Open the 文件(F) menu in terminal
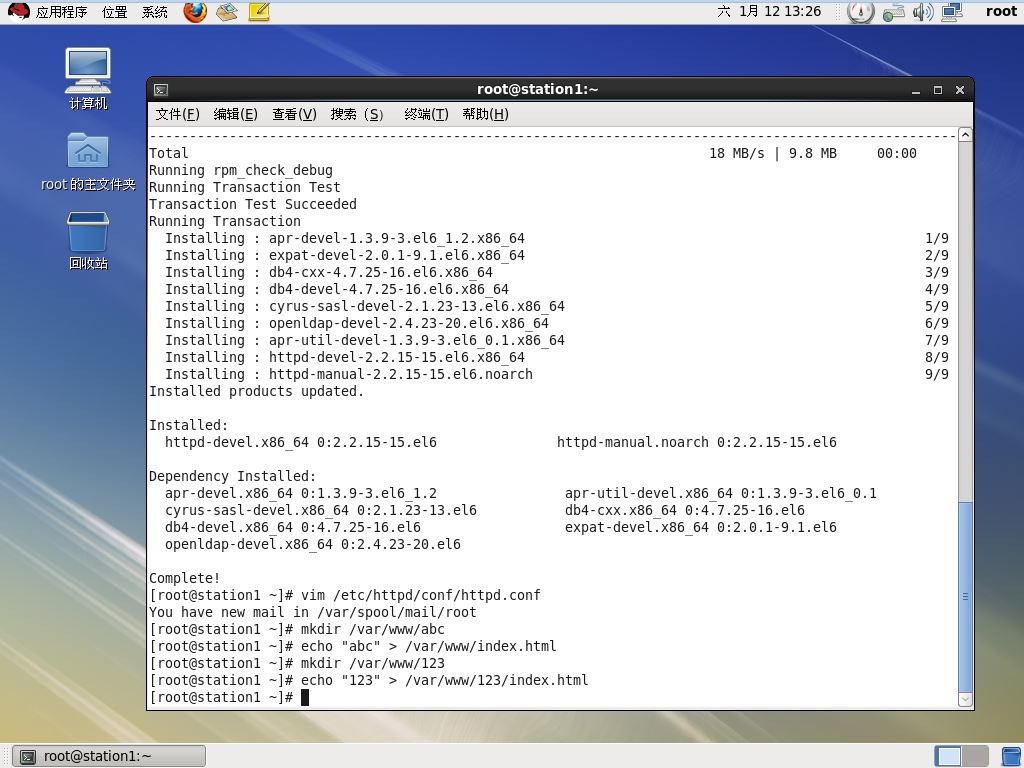 point(178,114)
